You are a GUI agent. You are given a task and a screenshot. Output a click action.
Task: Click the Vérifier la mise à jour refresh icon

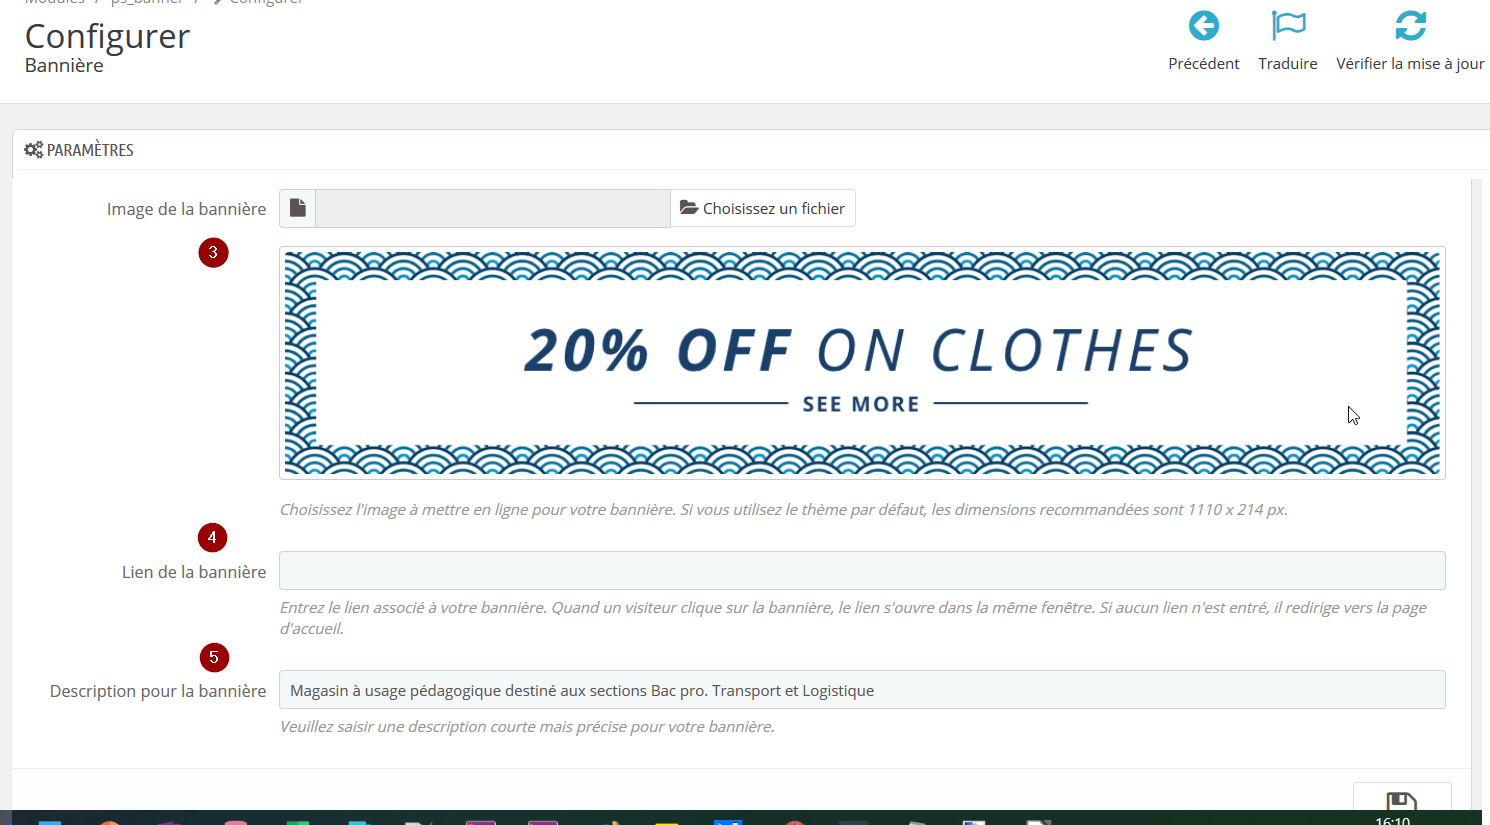pos(1410,25)
